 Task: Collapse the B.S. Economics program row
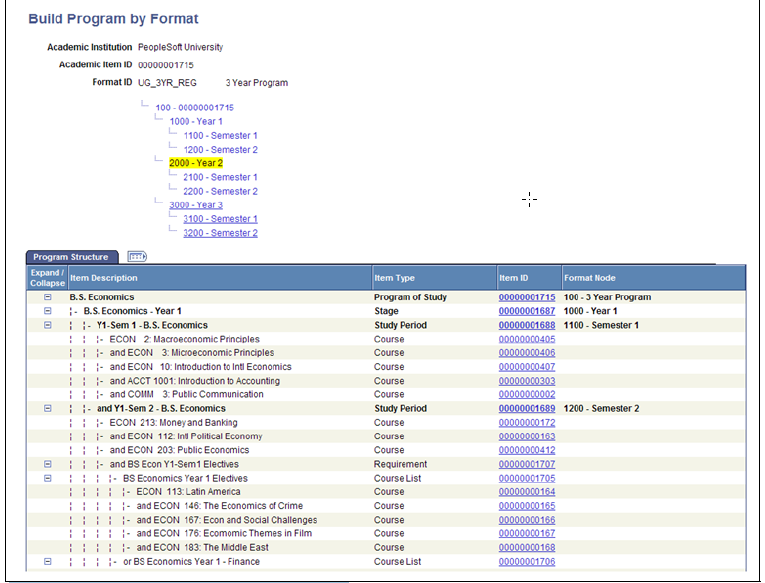pos(47,297)
